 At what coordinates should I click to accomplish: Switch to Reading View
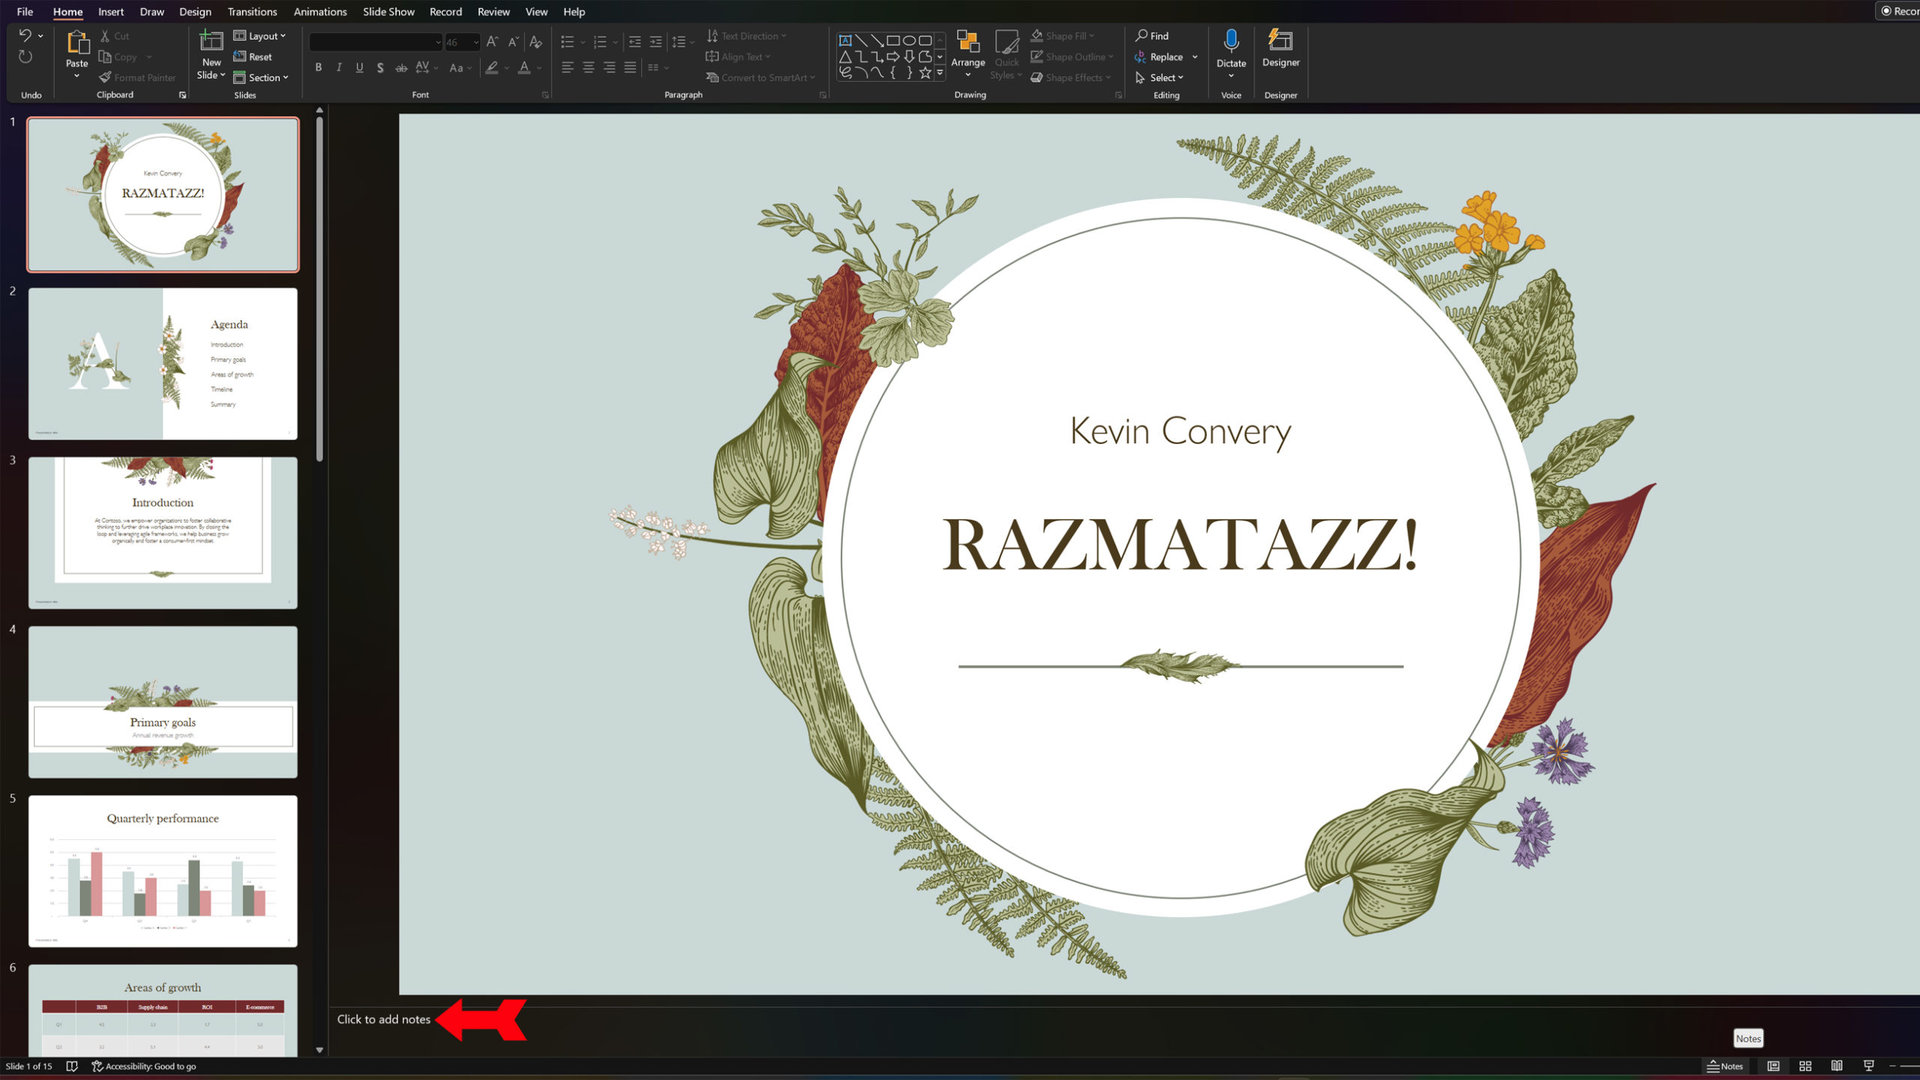click(x=1837, y=1066)
